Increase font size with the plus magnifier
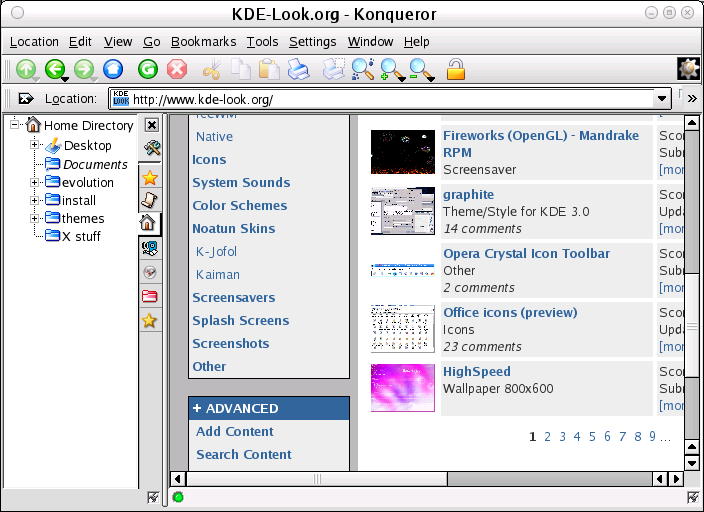The width and height of the screenshot is (704, 512). 392,70
